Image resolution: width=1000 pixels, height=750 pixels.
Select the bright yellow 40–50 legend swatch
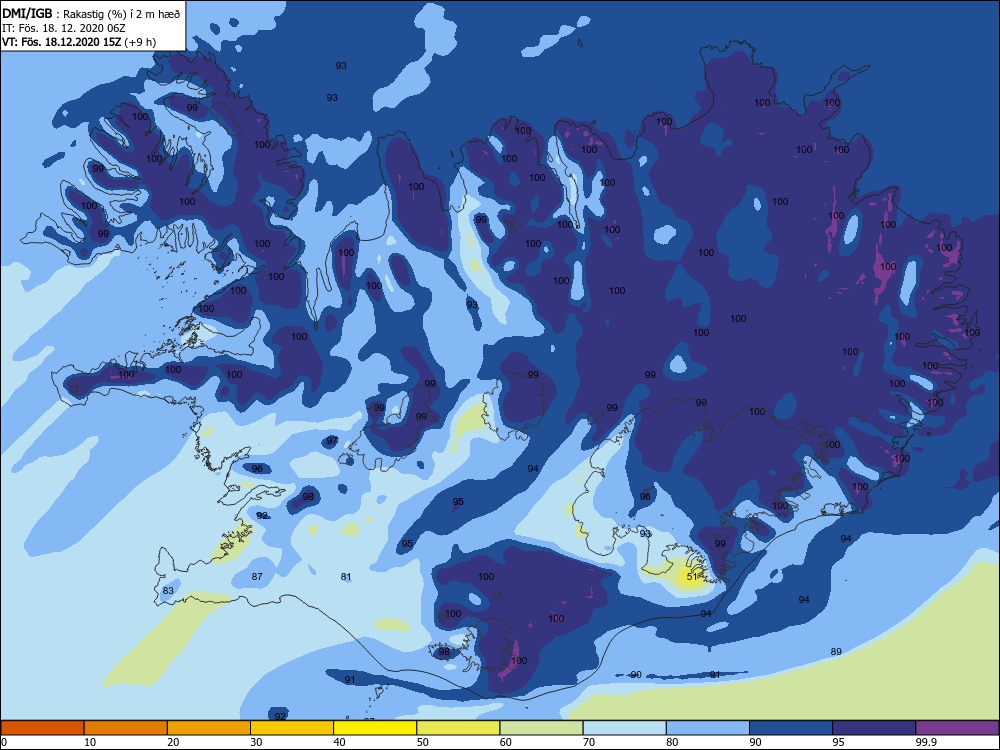[375, 728]
